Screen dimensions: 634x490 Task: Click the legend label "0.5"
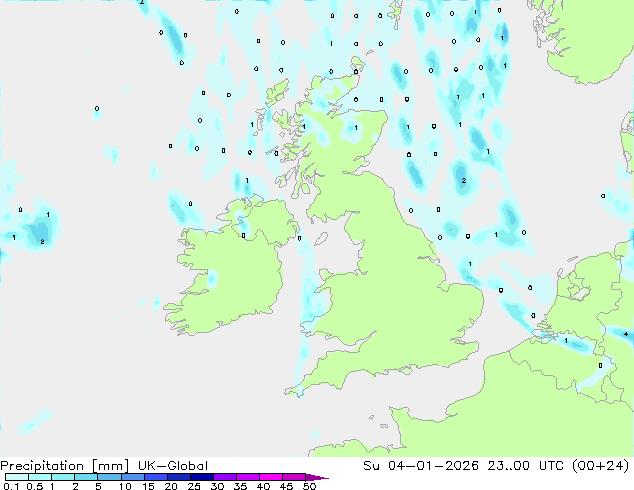pyautogui.click(x=35, y=486)
